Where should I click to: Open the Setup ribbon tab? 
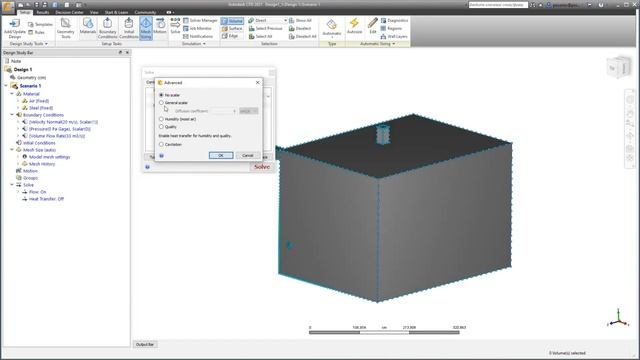[25, 12]
